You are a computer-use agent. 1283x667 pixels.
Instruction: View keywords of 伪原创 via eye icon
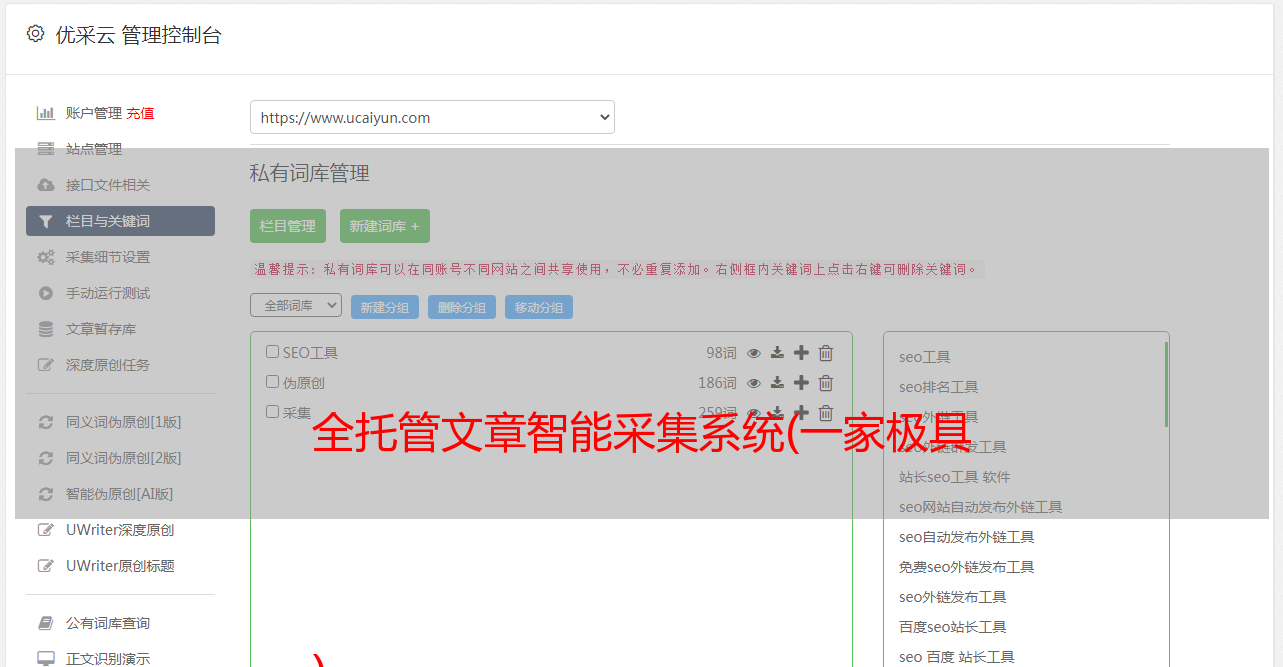[x=754, y=383]
